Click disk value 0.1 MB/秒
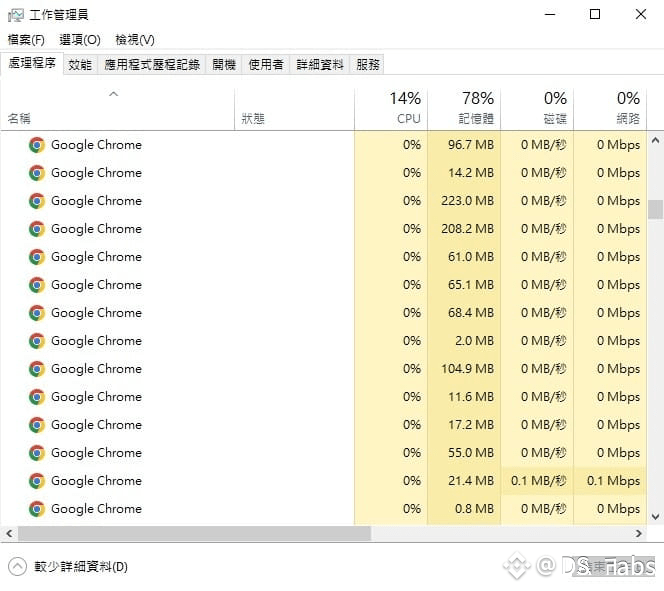 point(537,481)
